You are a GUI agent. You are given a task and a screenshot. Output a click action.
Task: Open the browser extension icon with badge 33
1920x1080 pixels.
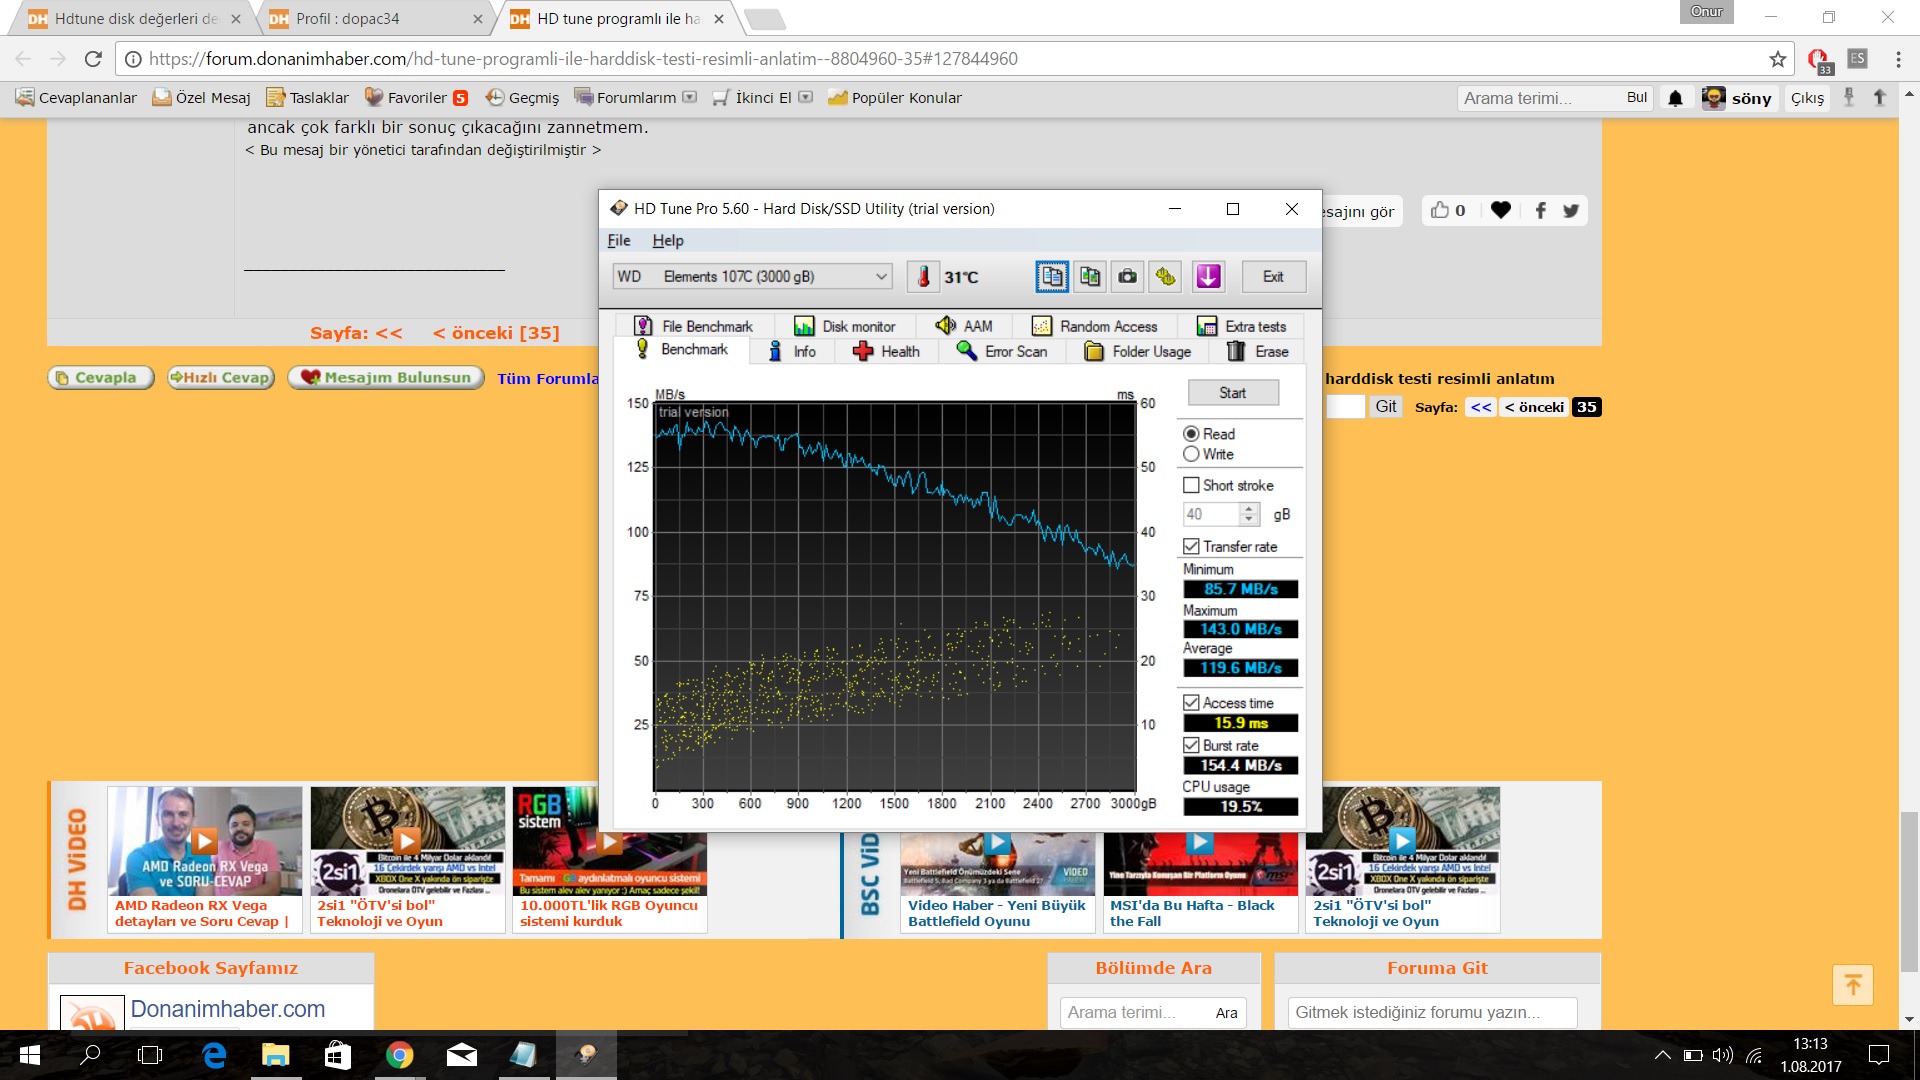coord(1819,60)
